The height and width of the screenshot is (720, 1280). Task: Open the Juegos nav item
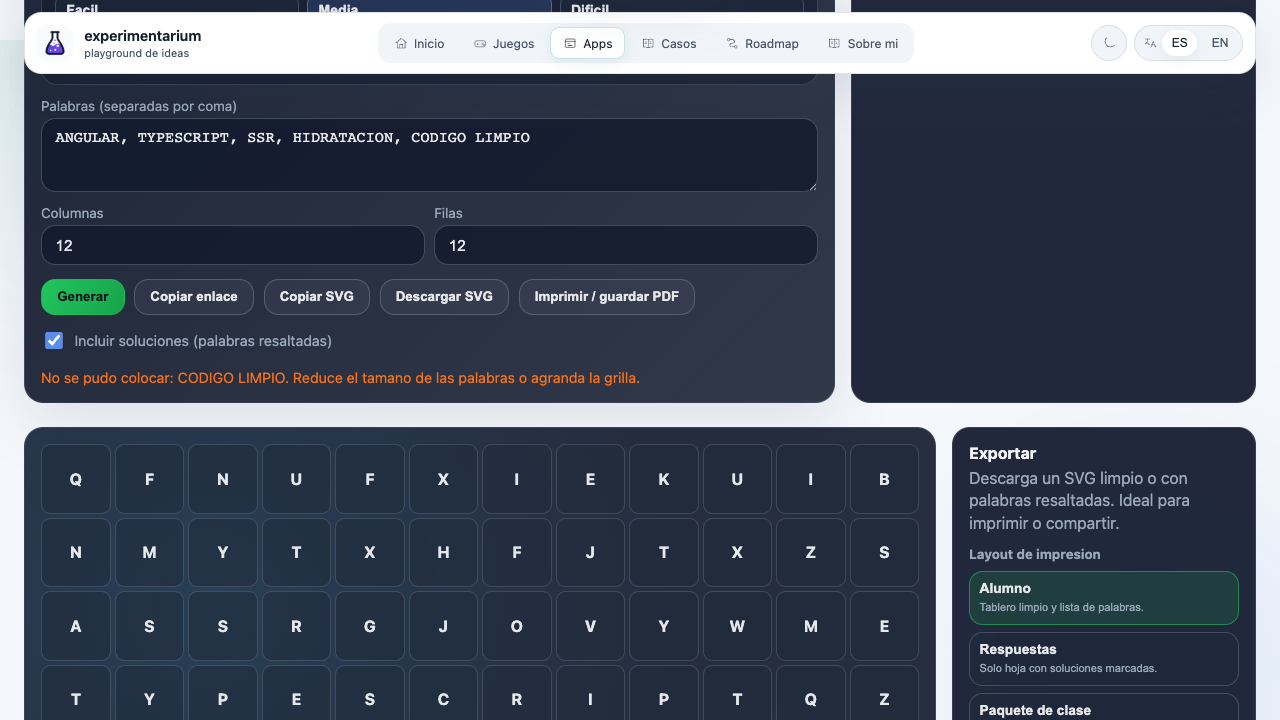(504, 43)
